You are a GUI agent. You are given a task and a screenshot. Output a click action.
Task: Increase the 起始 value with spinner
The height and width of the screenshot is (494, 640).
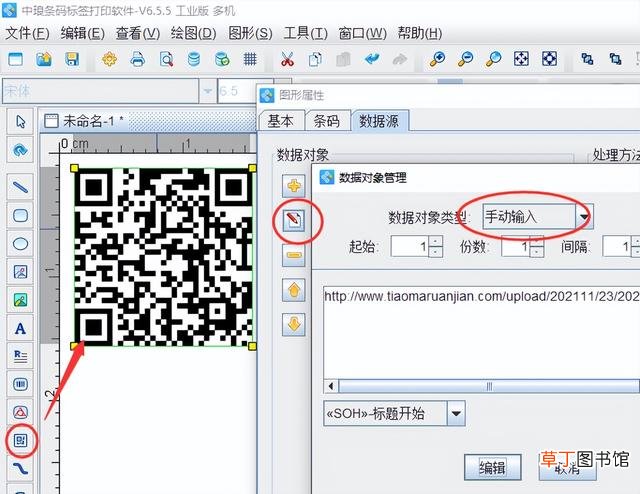click(436, 241)
